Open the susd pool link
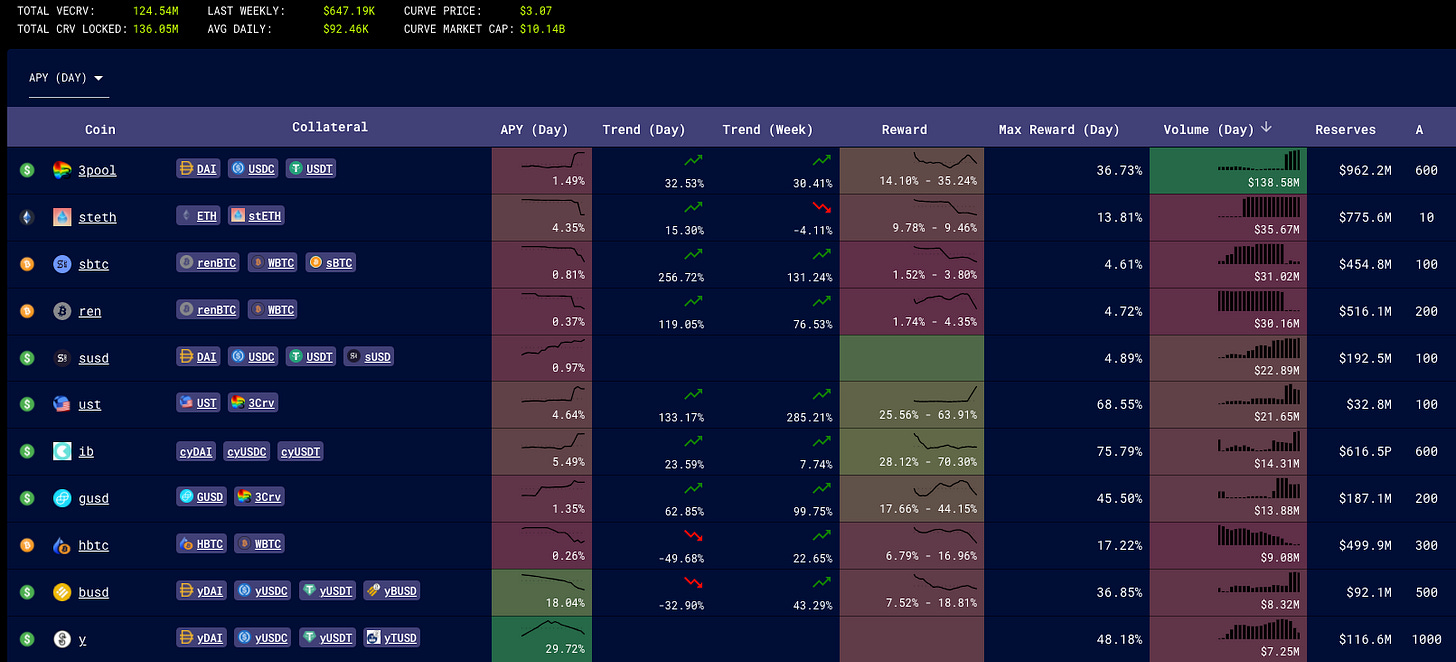 tap(93, 358)
